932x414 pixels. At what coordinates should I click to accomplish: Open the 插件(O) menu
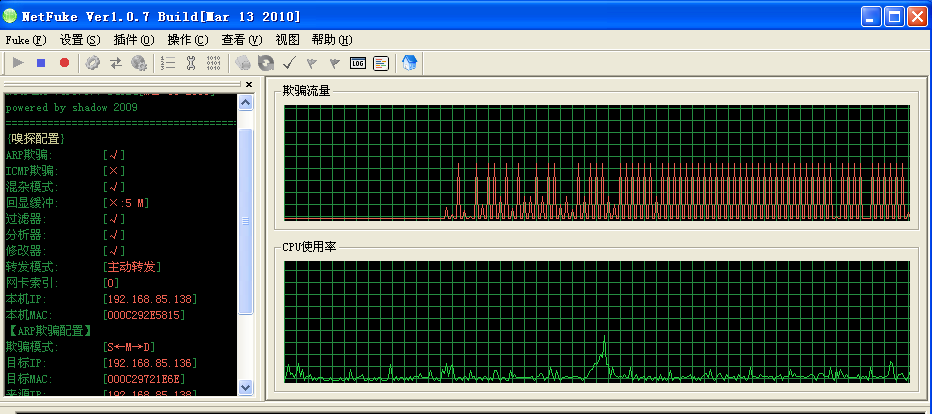[x=134, y=40]
